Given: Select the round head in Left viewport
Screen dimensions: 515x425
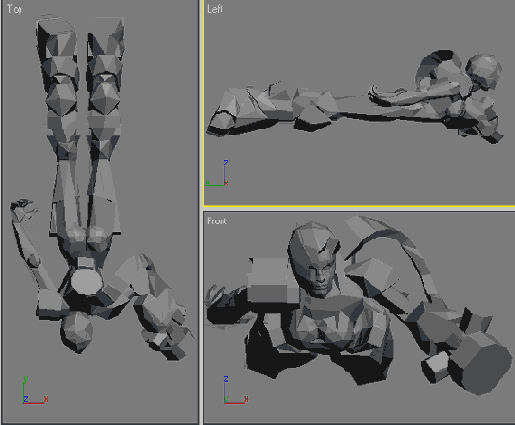Looking at the screenshot, I should click(483, 71).
